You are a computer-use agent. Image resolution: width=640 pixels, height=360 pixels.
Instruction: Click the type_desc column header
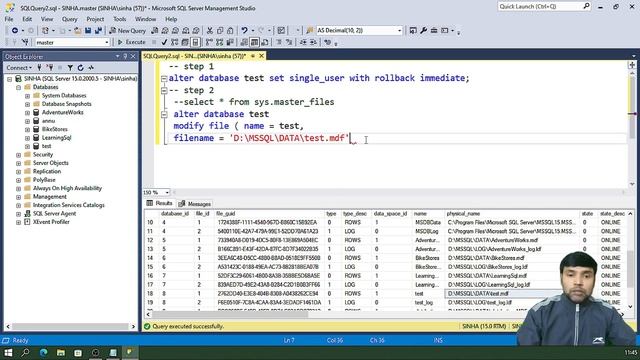(355, 214)
